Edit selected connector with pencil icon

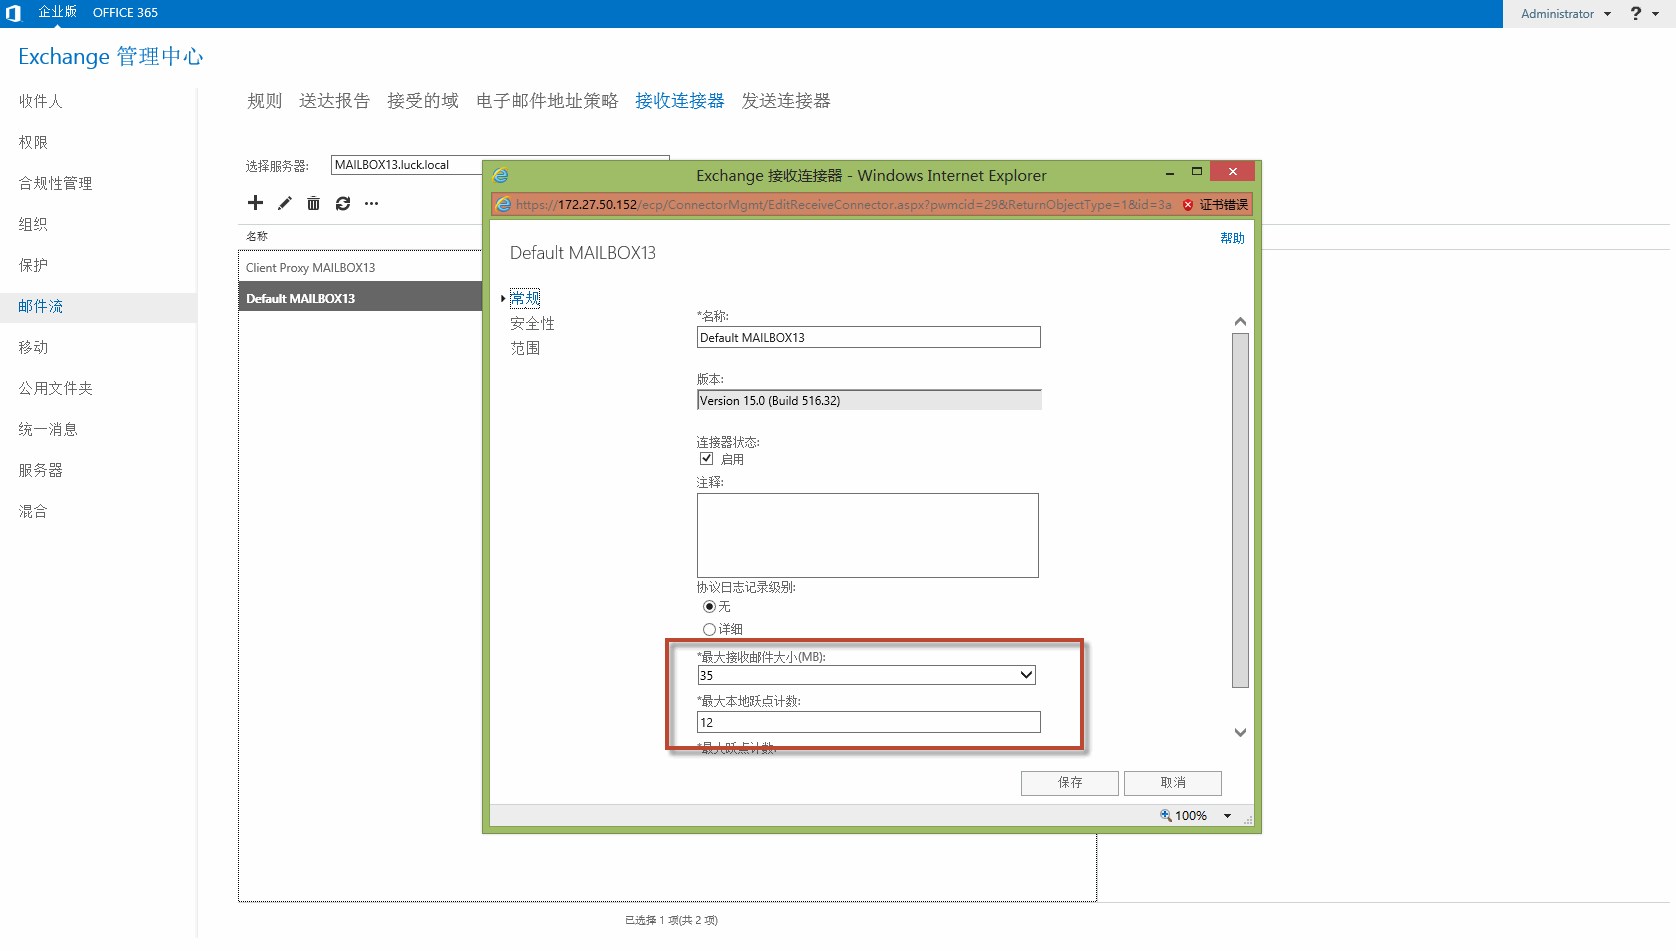pos(285,203)
